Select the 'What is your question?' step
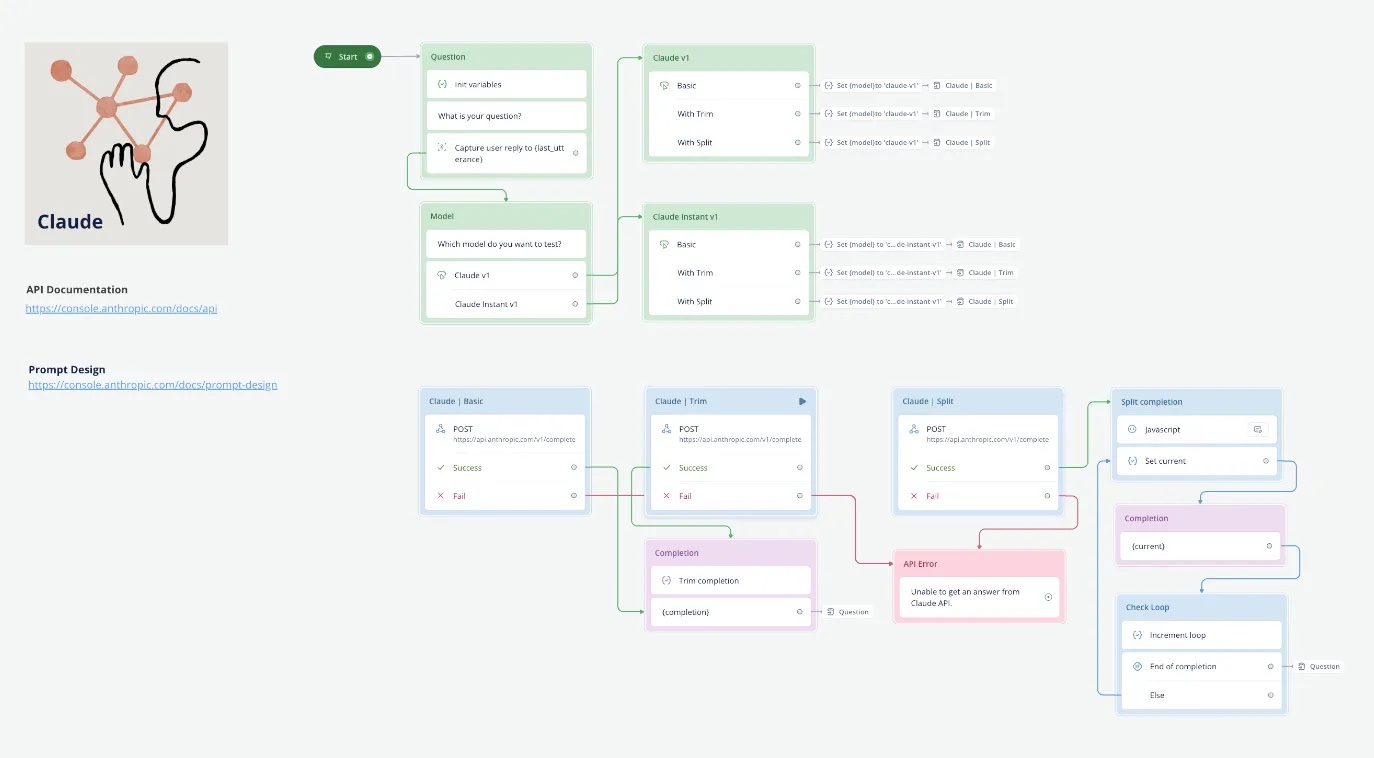The height and width of the screenshot is (758, 1374). (x=506, y=116)
